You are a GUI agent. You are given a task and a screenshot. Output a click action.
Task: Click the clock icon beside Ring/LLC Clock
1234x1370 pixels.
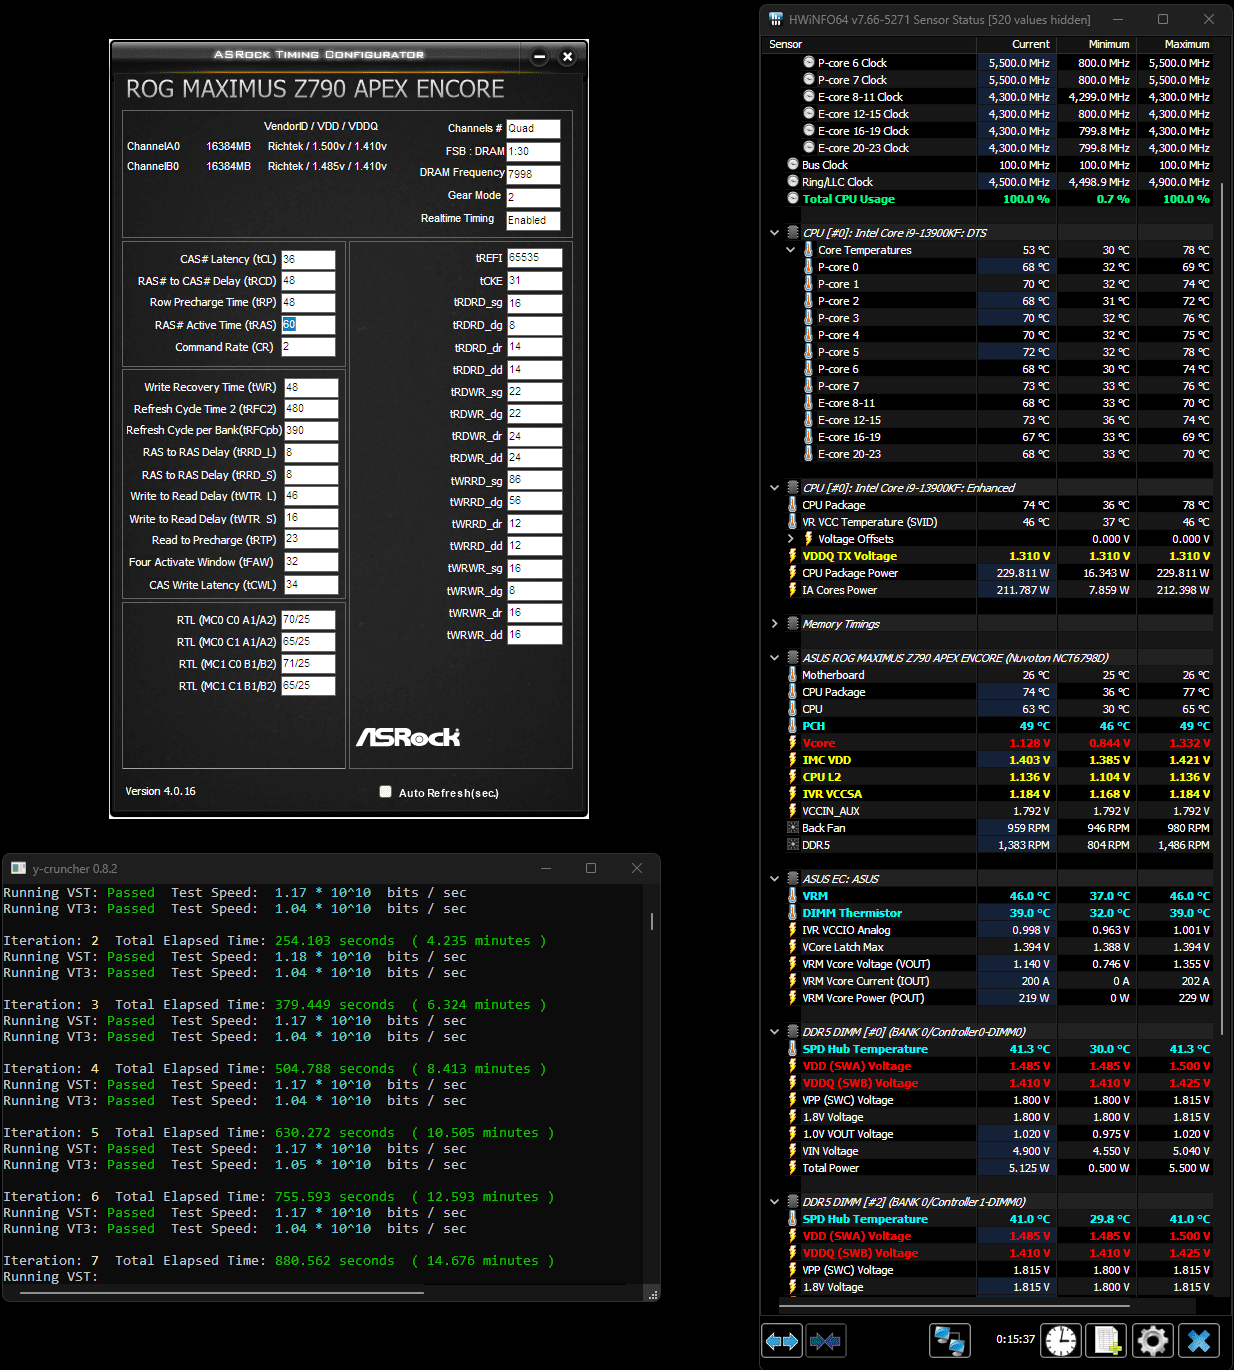tap(793, 182)
